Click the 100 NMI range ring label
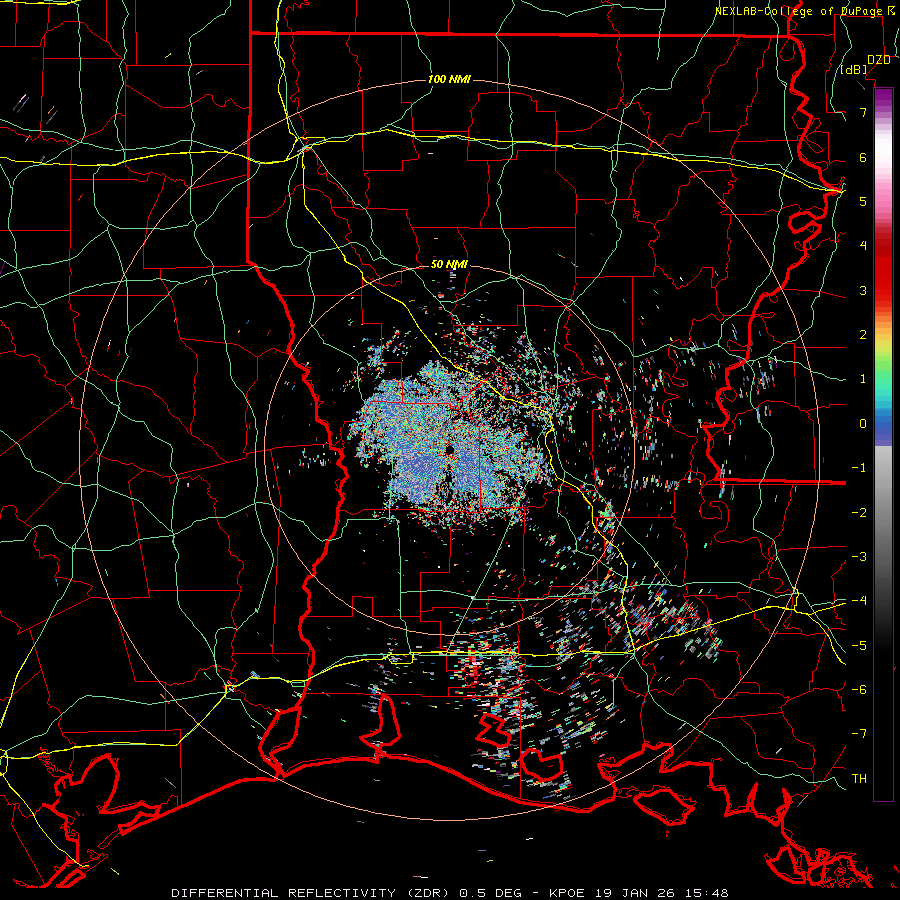Screen dimensions: 900x900 point(449,79)
